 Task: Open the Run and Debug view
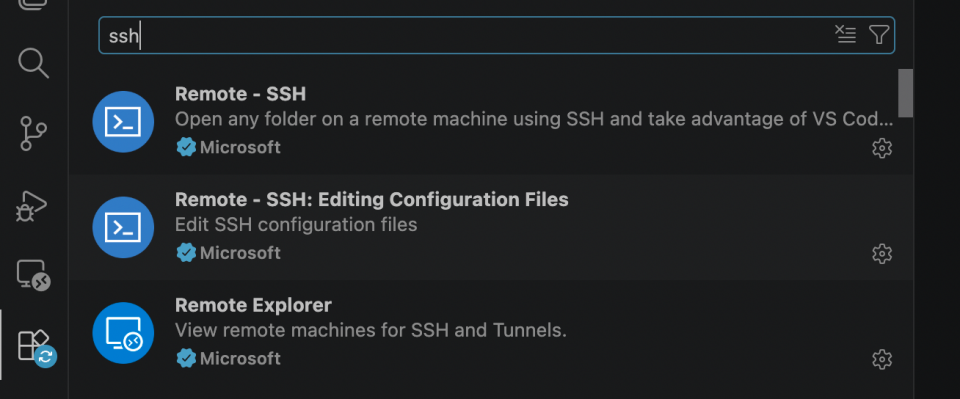pos(31,206)
